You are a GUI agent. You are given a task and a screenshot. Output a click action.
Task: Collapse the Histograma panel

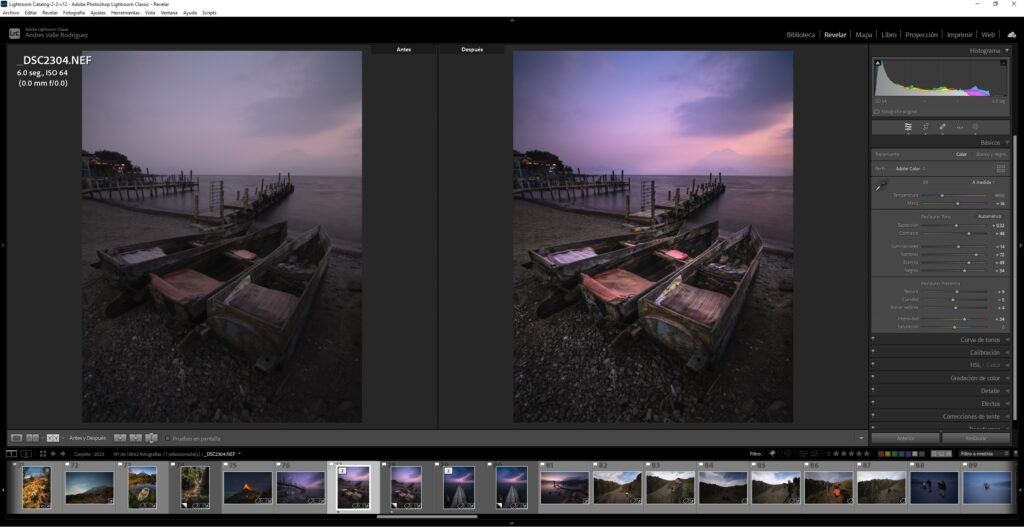pyautogui.click(x=1007, y=50)
